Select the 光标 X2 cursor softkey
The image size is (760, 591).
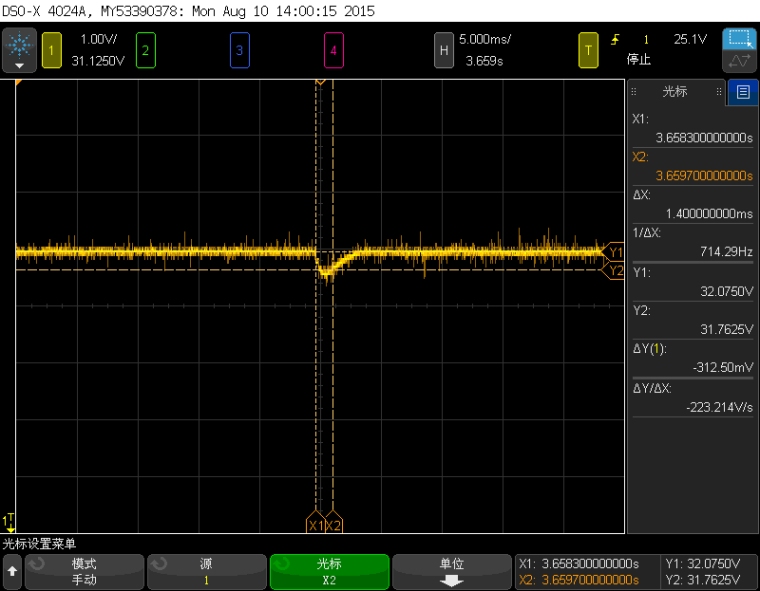click(329, 571)
